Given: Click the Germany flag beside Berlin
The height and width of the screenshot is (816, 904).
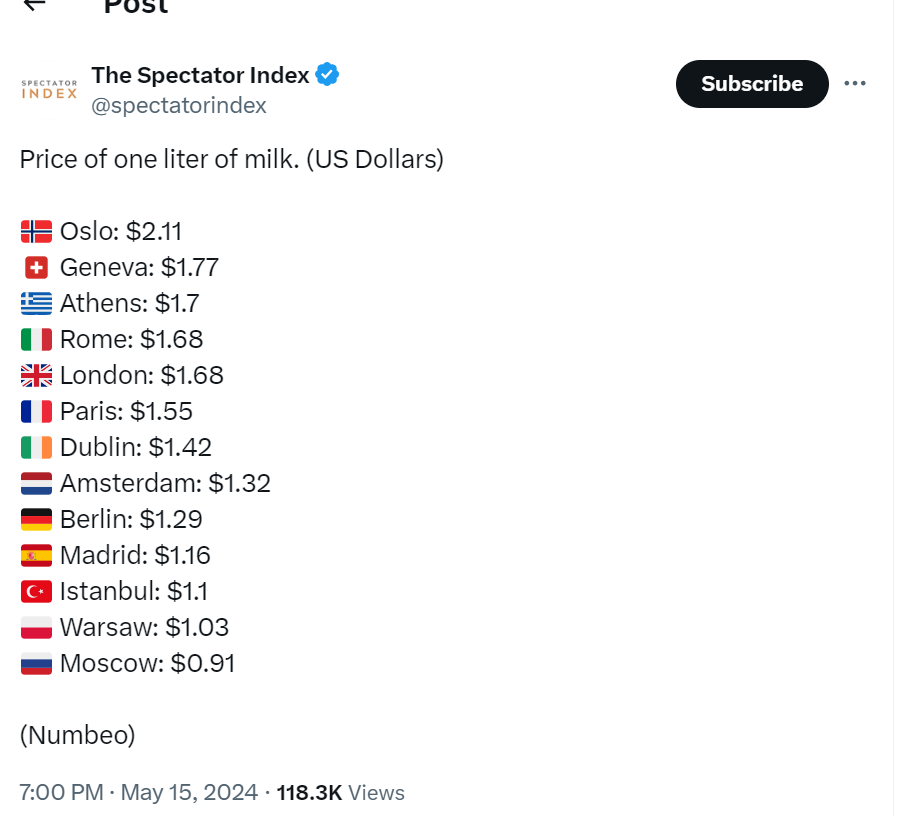Looking at the screenshot, I should coord(36,520).
